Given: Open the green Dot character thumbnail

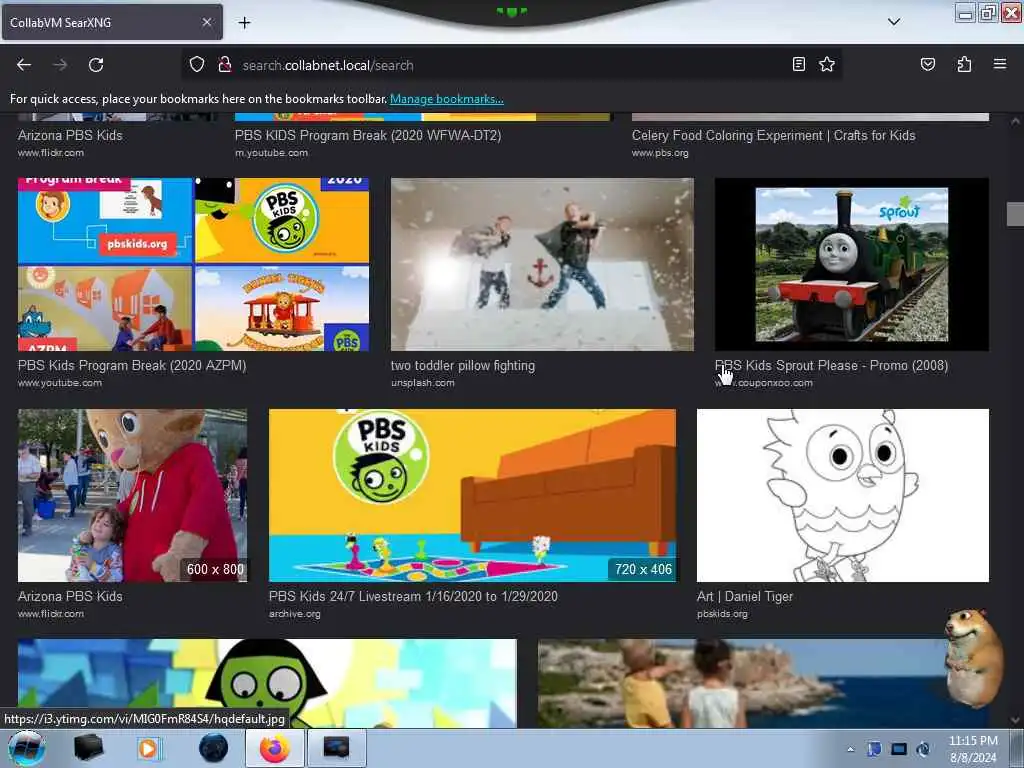Looking at the screenshot, I should (x=267, y=683).
